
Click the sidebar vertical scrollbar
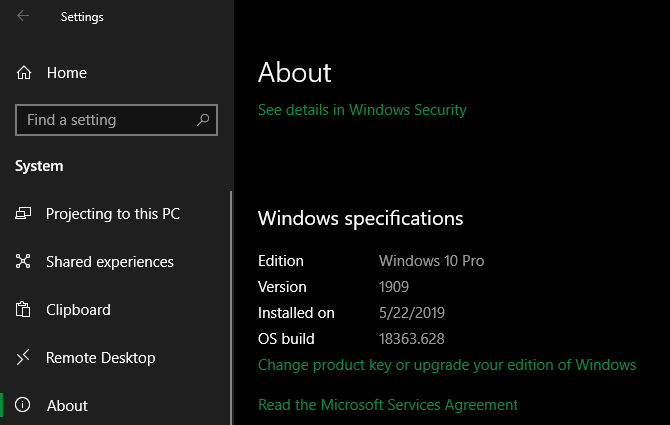(231, 300)
